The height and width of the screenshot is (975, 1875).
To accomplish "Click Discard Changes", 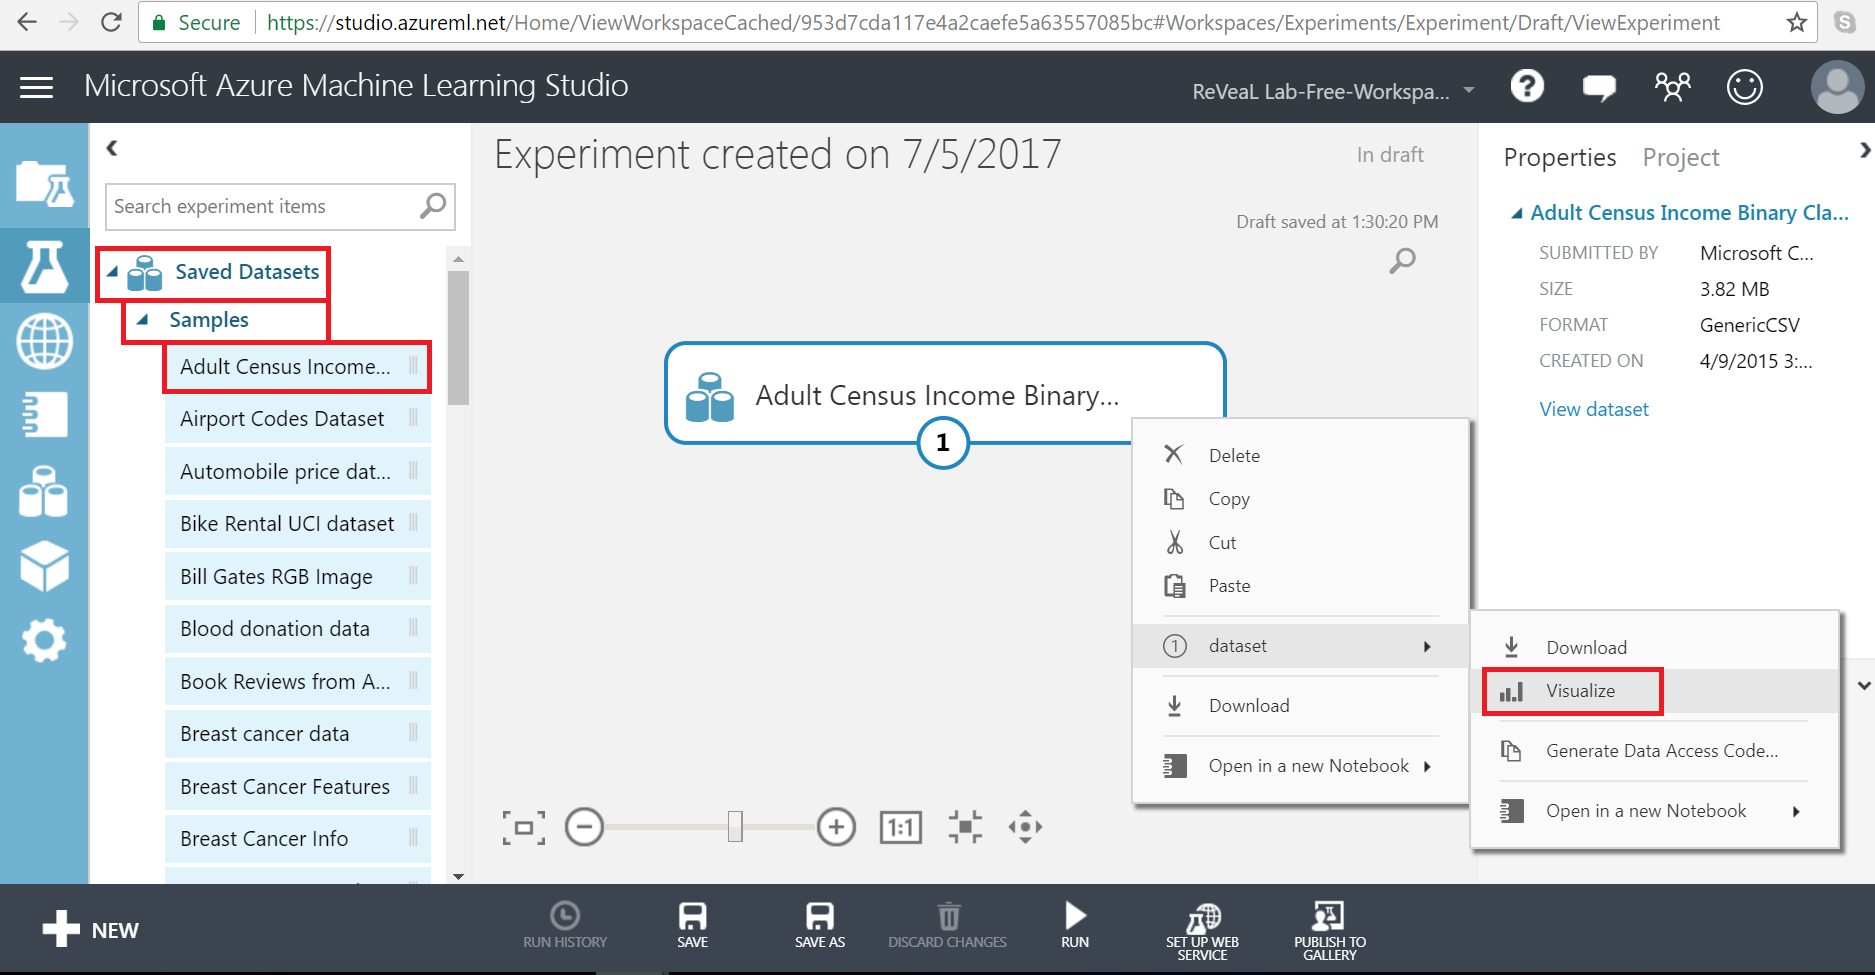I will tap(948, 924).
